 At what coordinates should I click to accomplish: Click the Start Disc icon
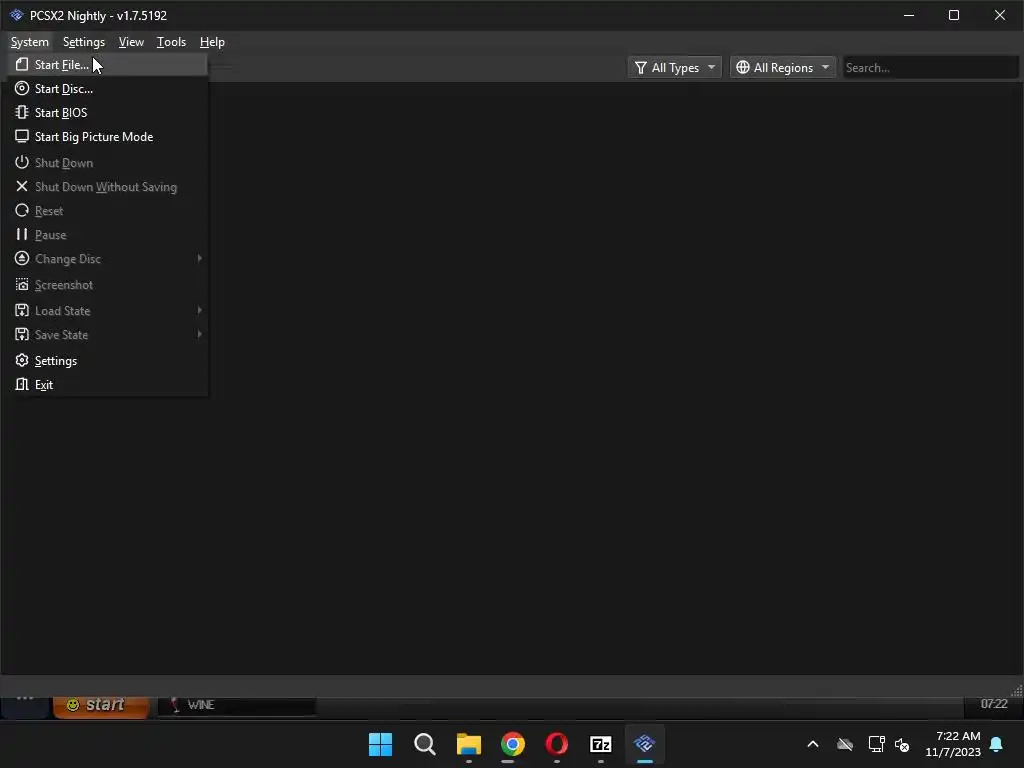(22, 88)
